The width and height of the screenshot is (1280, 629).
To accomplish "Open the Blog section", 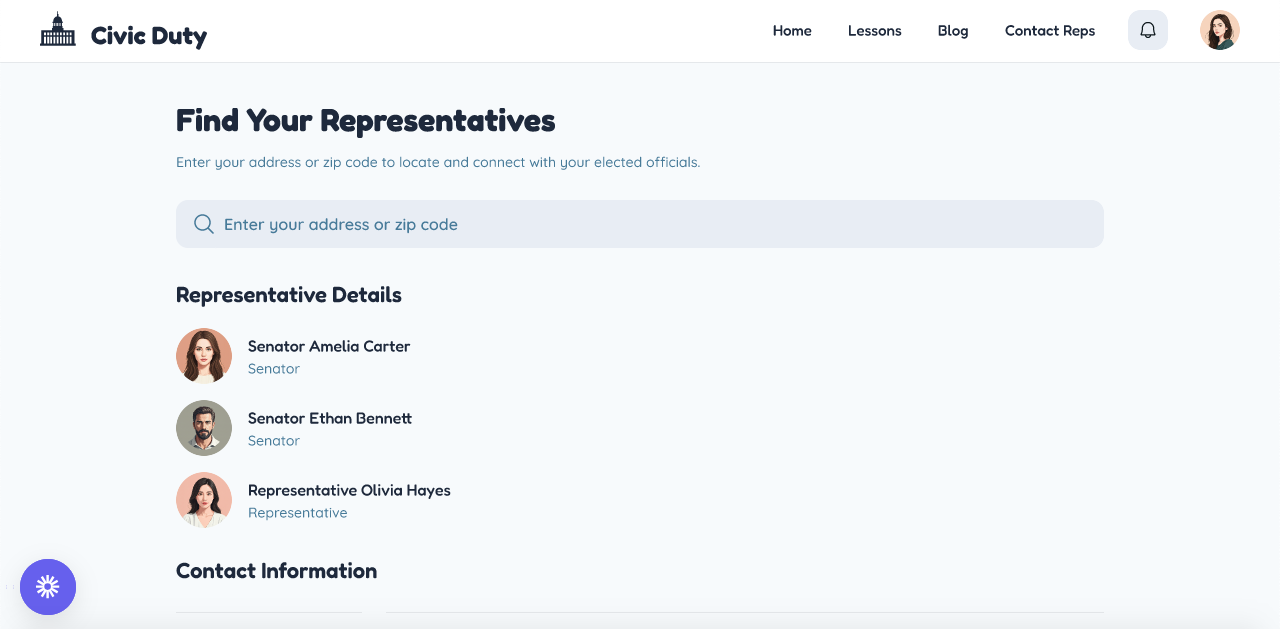I will [953, 31].
